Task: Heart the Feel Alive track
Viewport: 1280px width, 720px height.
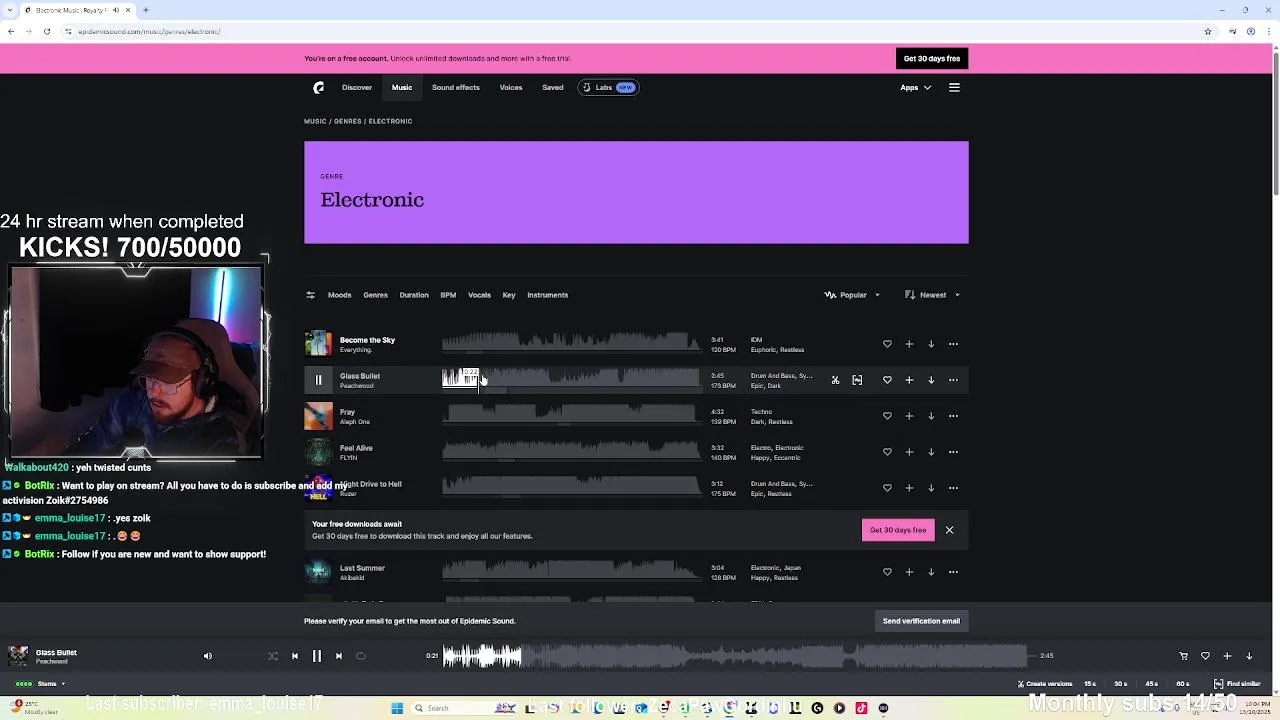Action: (x=887, y=452)
